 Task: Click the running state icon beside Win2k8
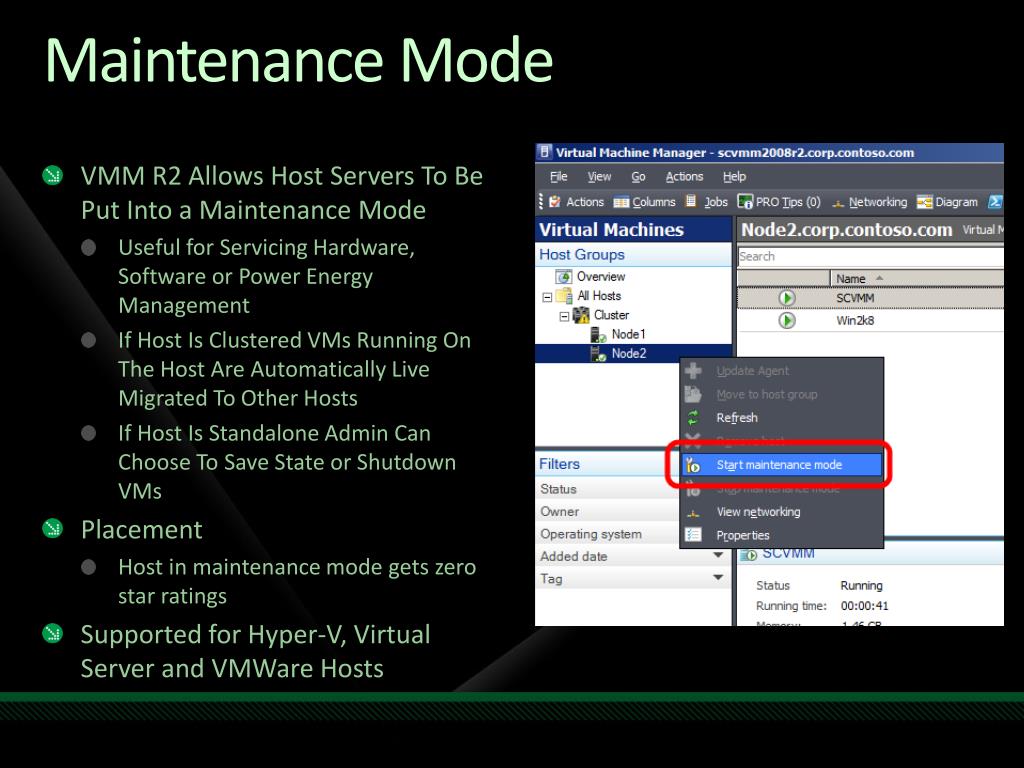787,321
